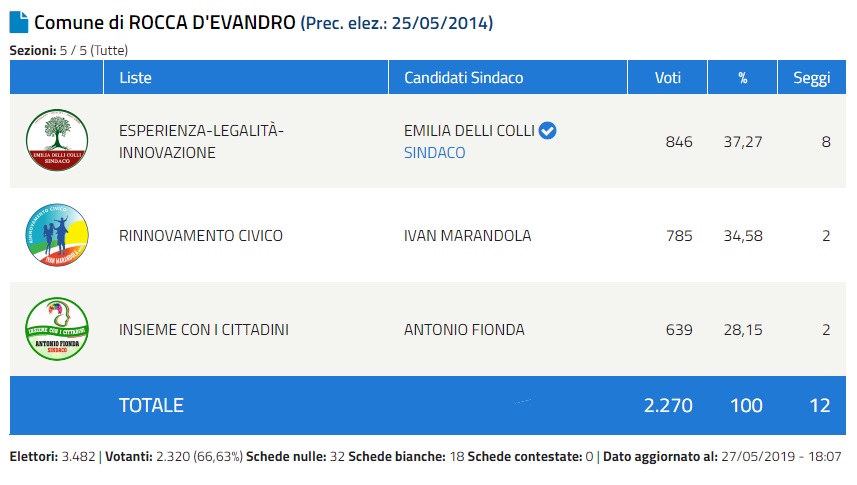The image size is (857, 485).
Task: Click the SINDACO label under Emilia Delli Colli
Action: pos(434,153)
